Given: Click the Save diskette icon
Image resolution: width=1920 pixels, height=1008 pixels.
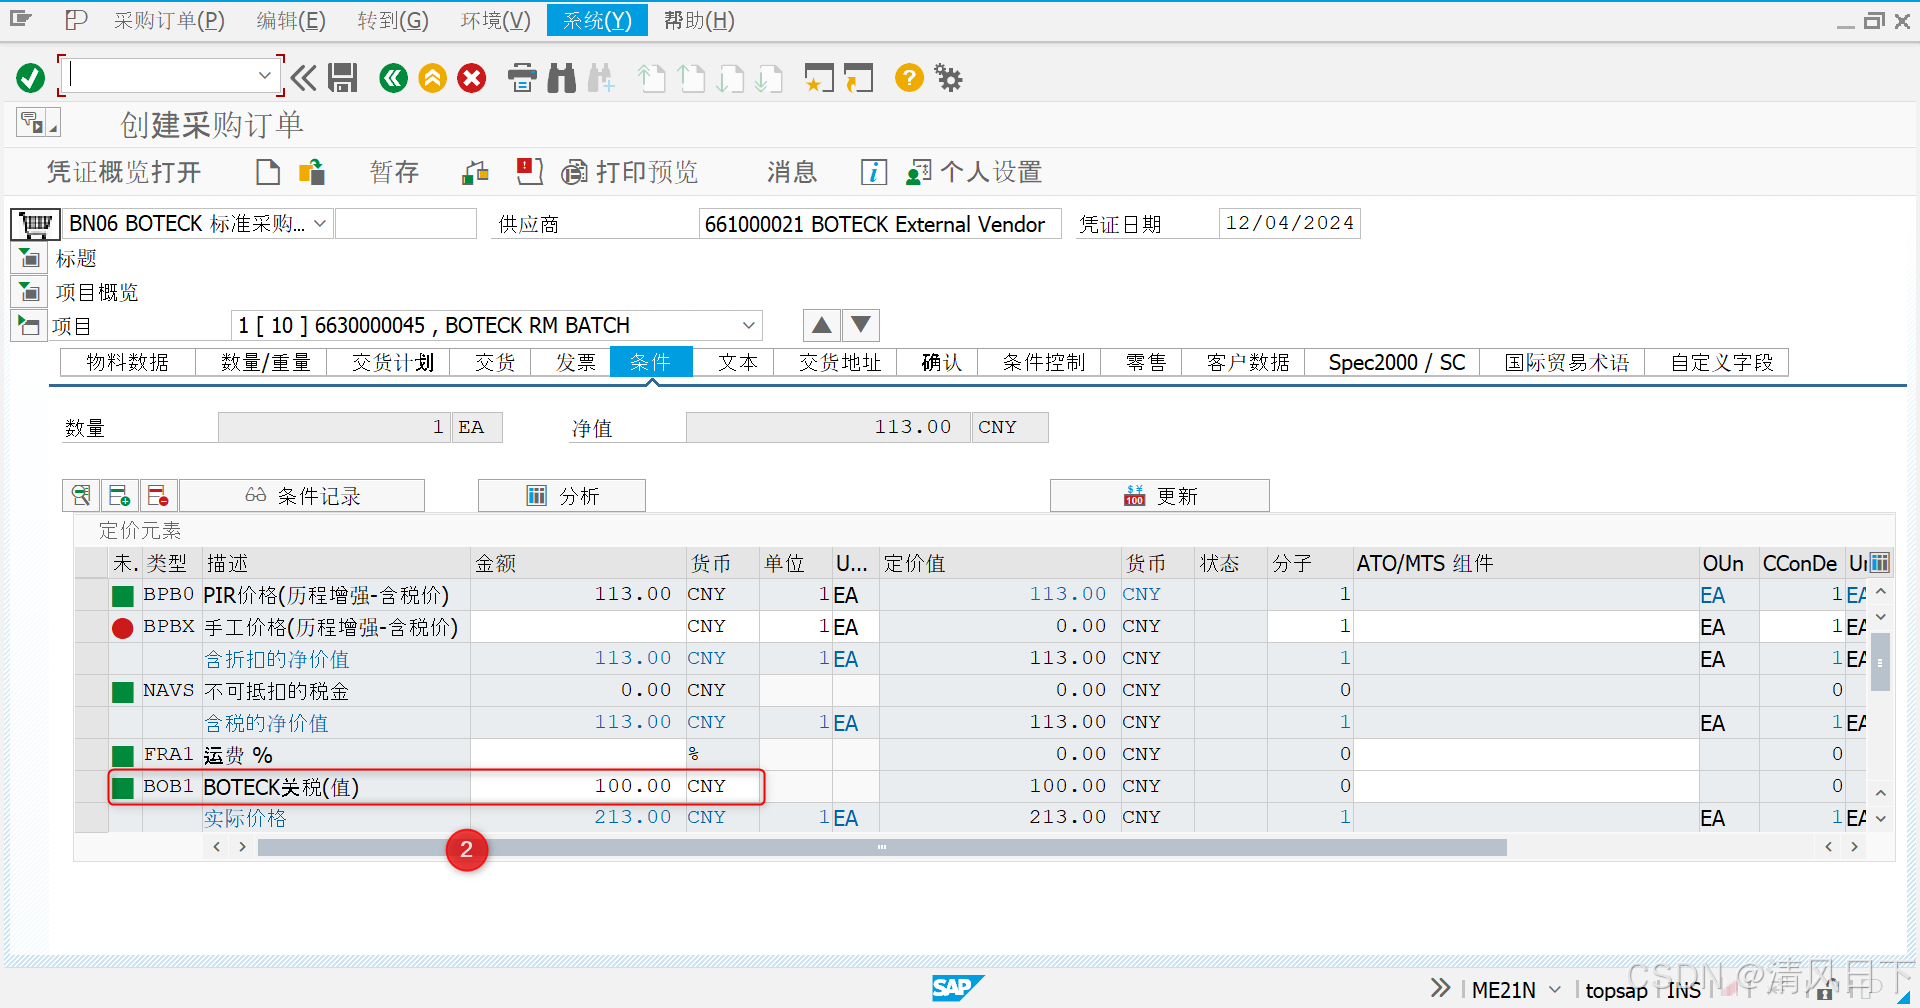Looking at the screenshot, I should coord(343,78).
